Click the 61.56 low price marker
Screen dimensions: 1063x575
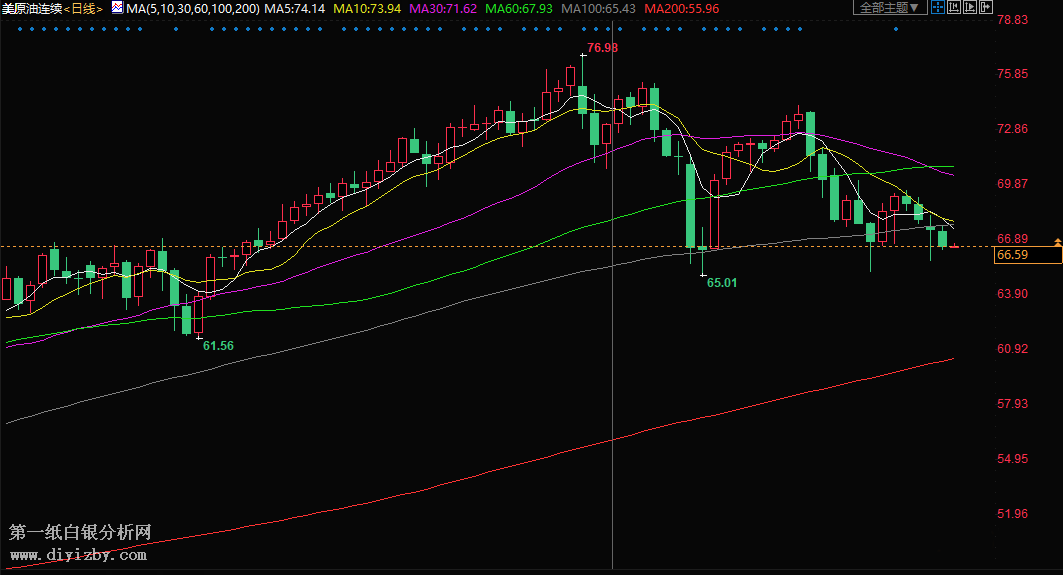pos(218,346)
